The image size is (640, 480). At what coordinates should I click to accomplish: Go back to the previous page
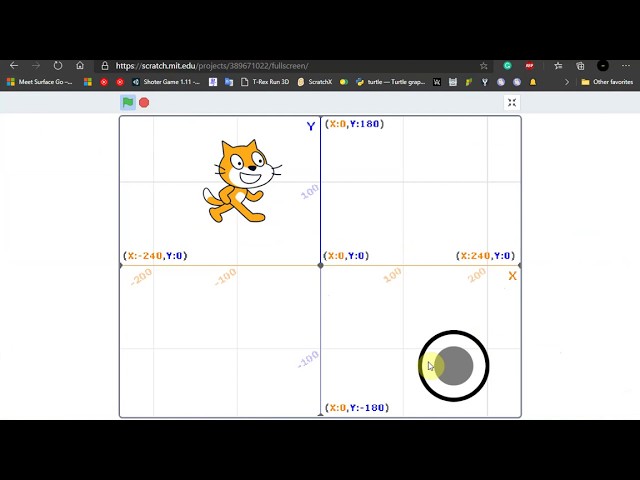[14, 66]
